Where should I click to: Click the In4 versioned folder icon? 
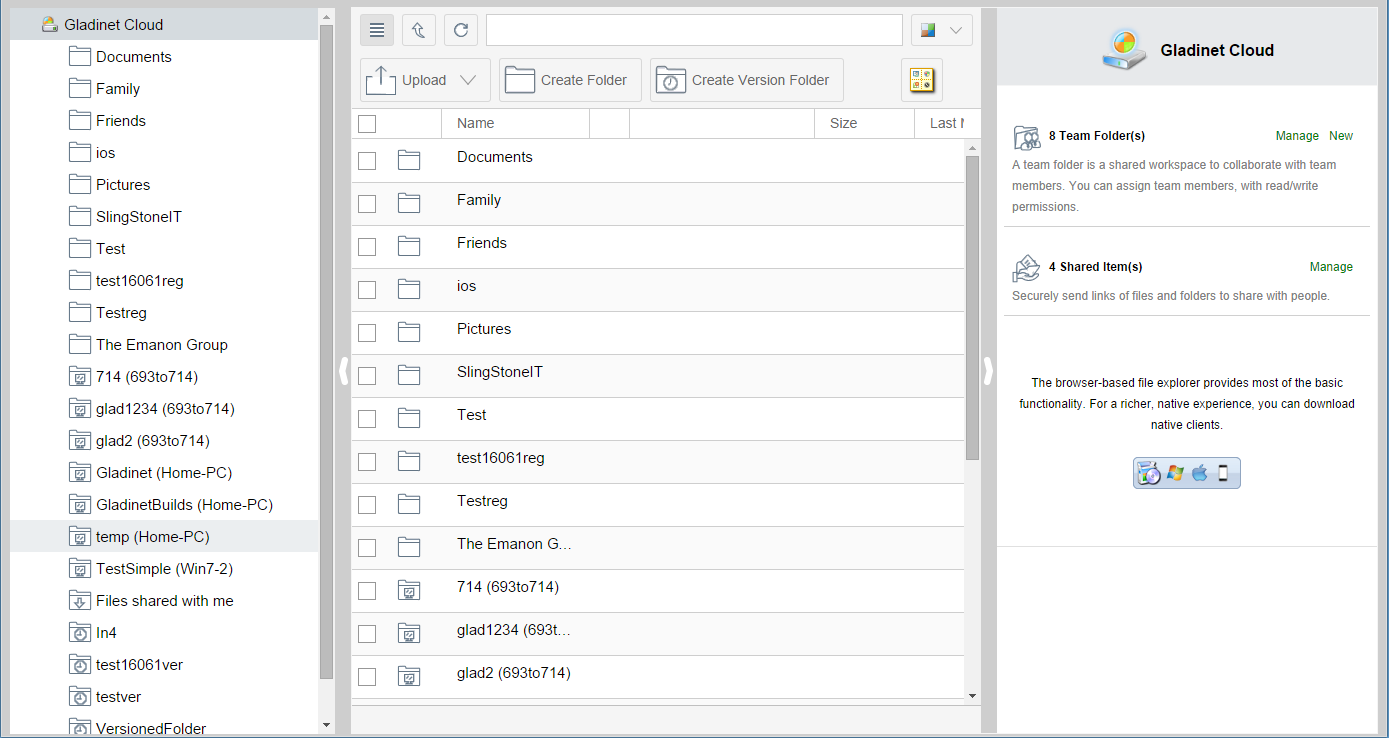[80, 633]
